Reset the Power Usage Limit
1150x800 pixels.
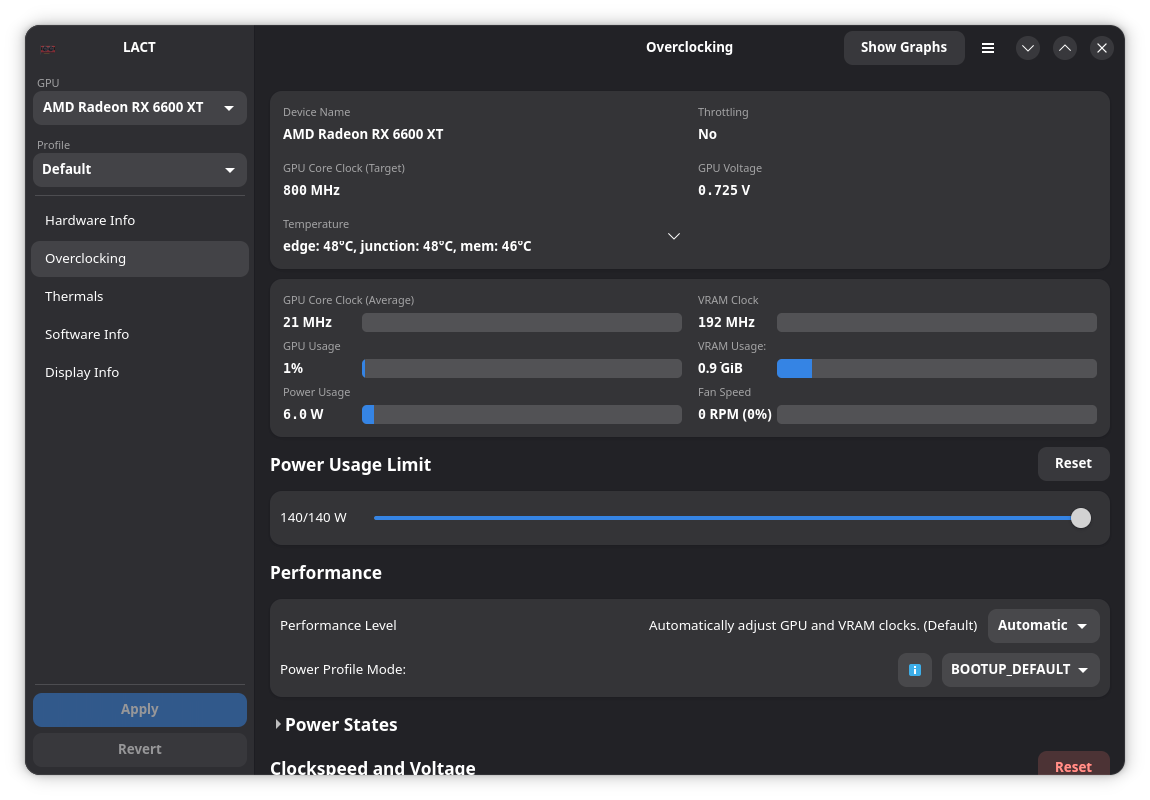[1073, 463]
